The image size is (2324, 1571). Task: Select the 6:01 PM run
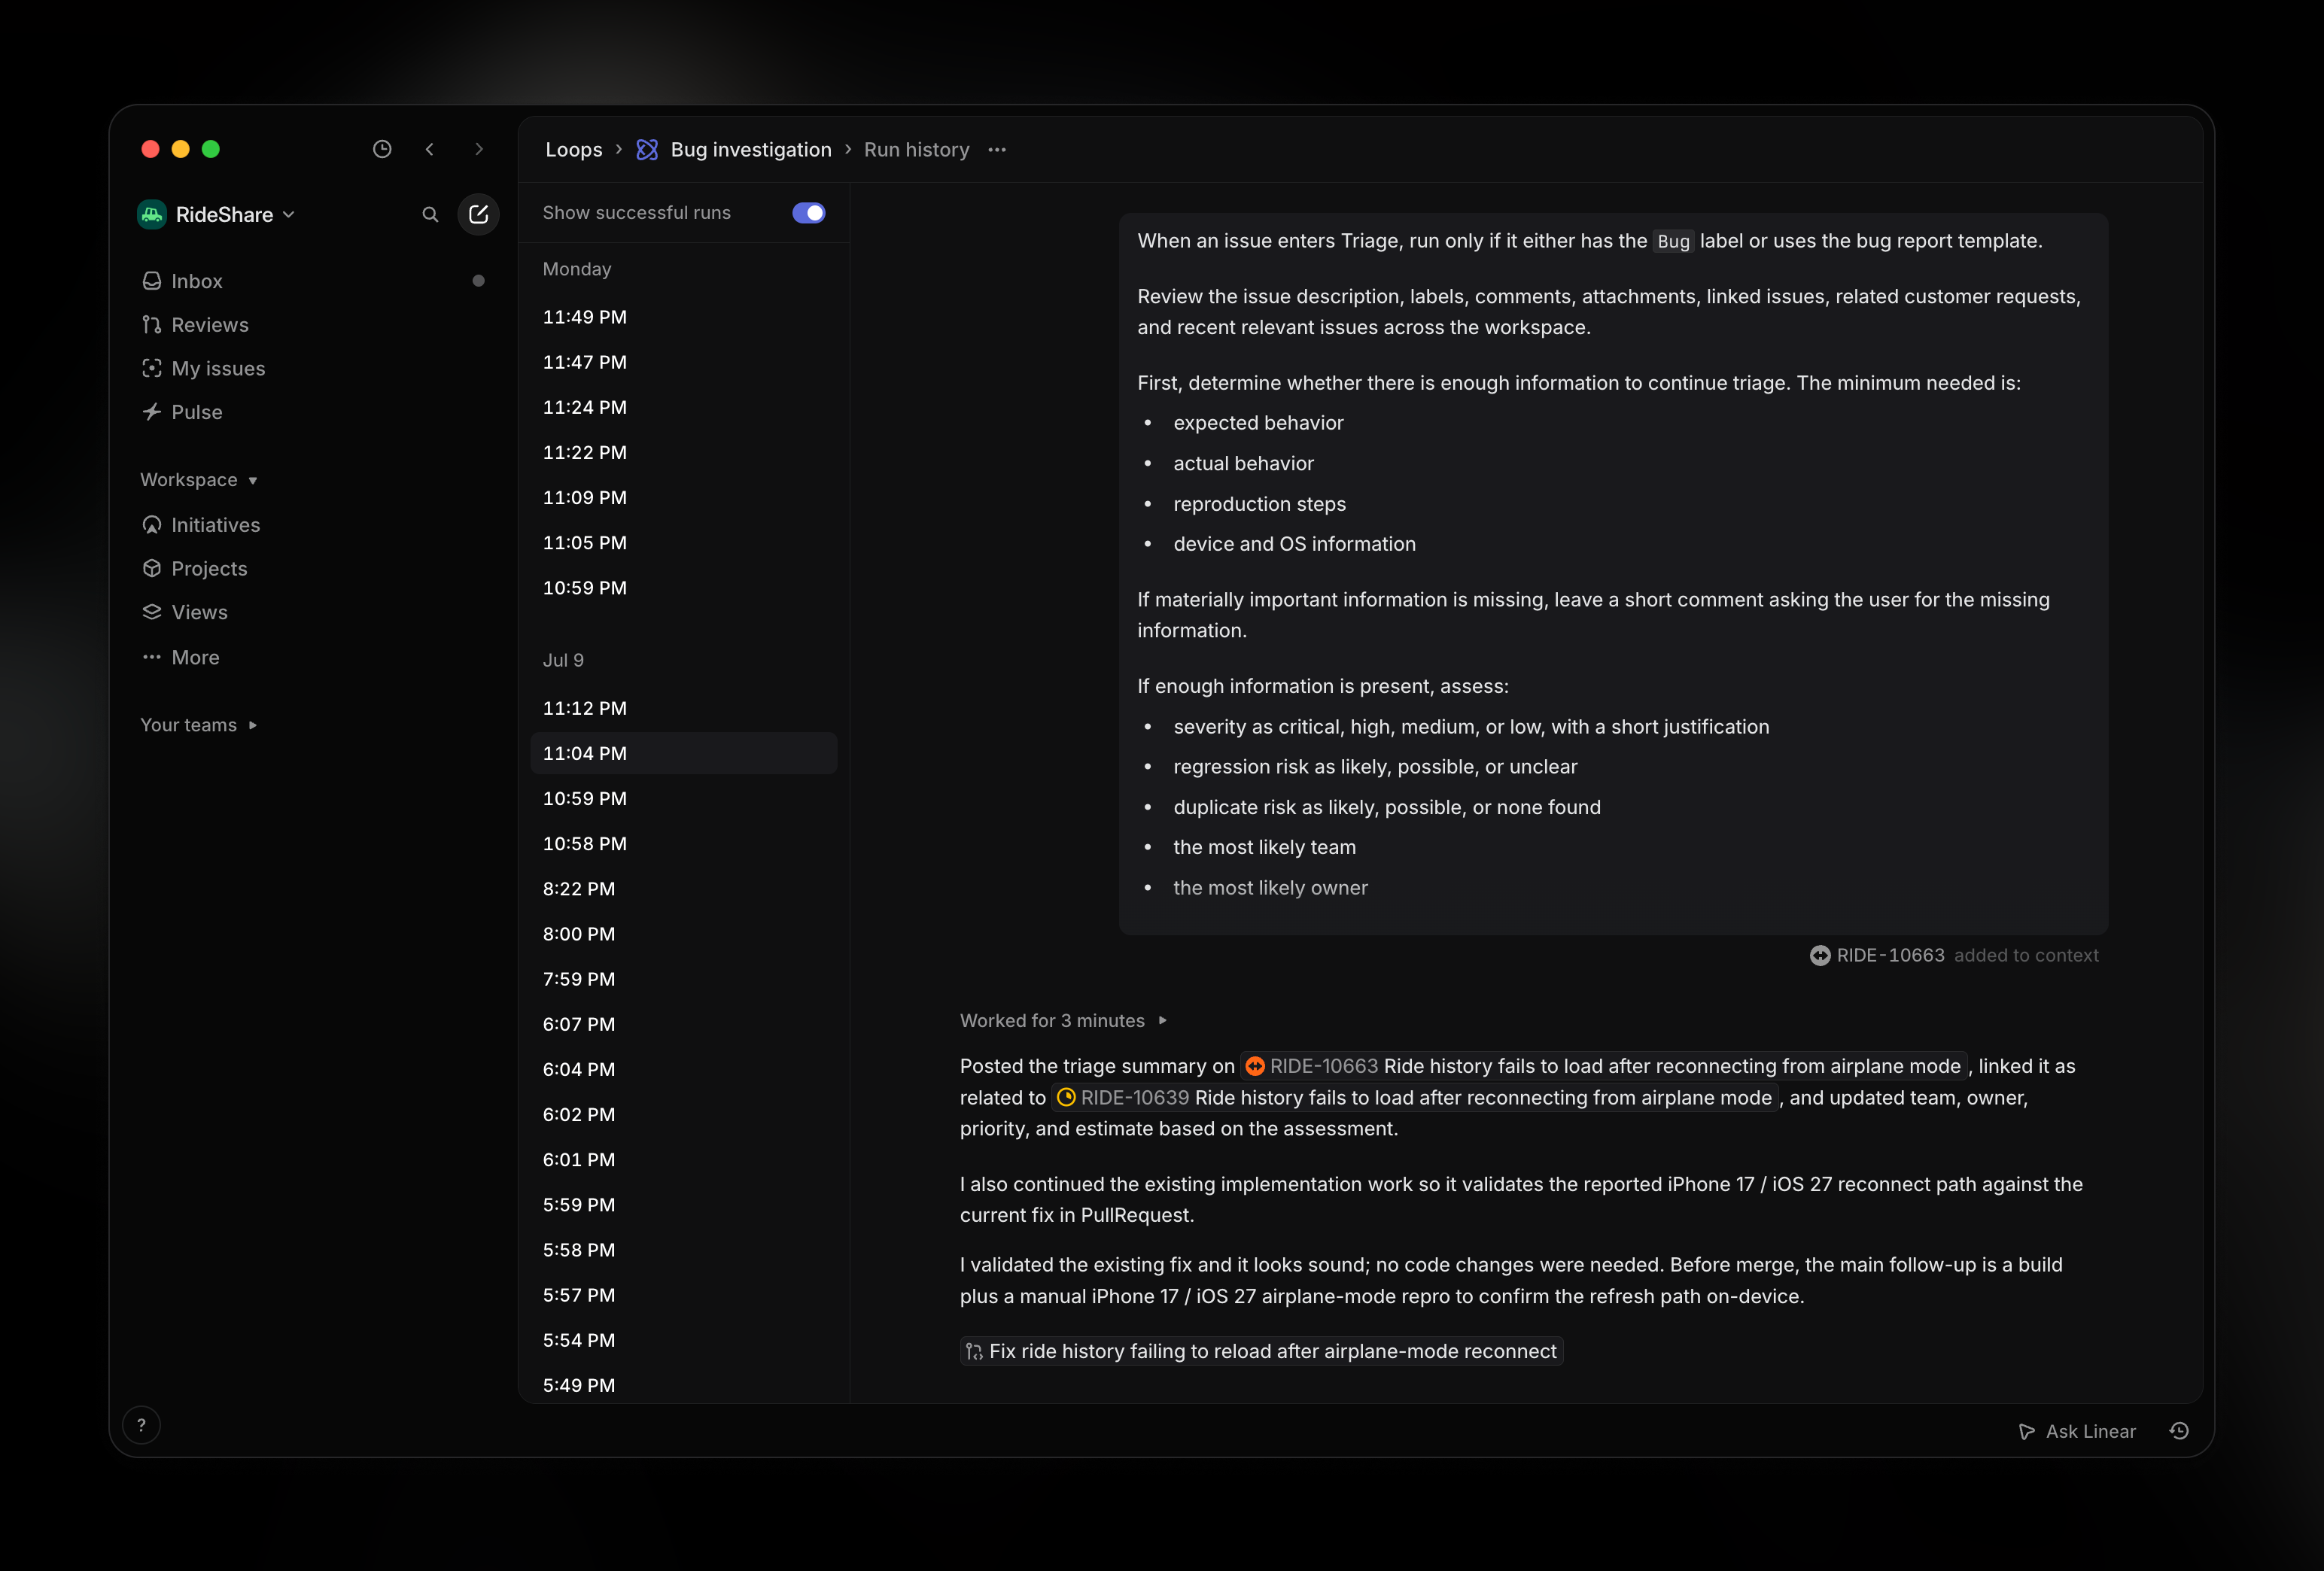point(684,1159)
